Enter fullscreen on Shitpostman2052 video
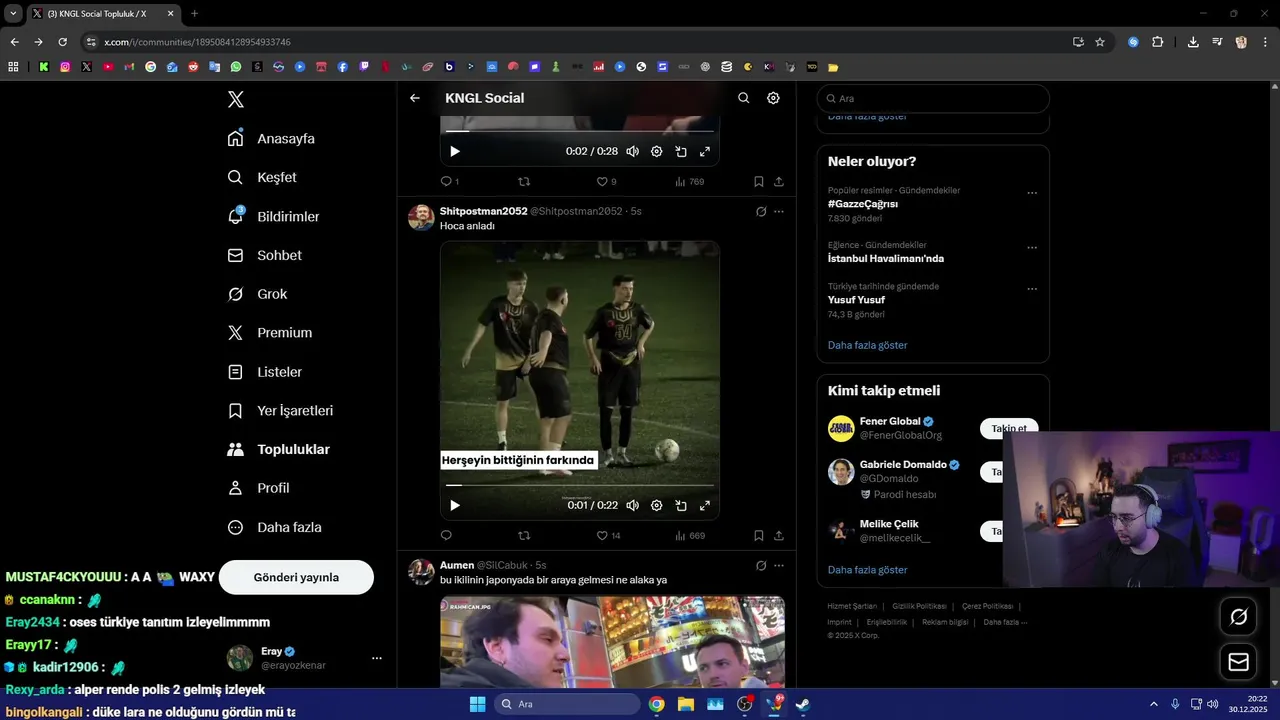Screen dimensions: 1280x720 (704, 505)
